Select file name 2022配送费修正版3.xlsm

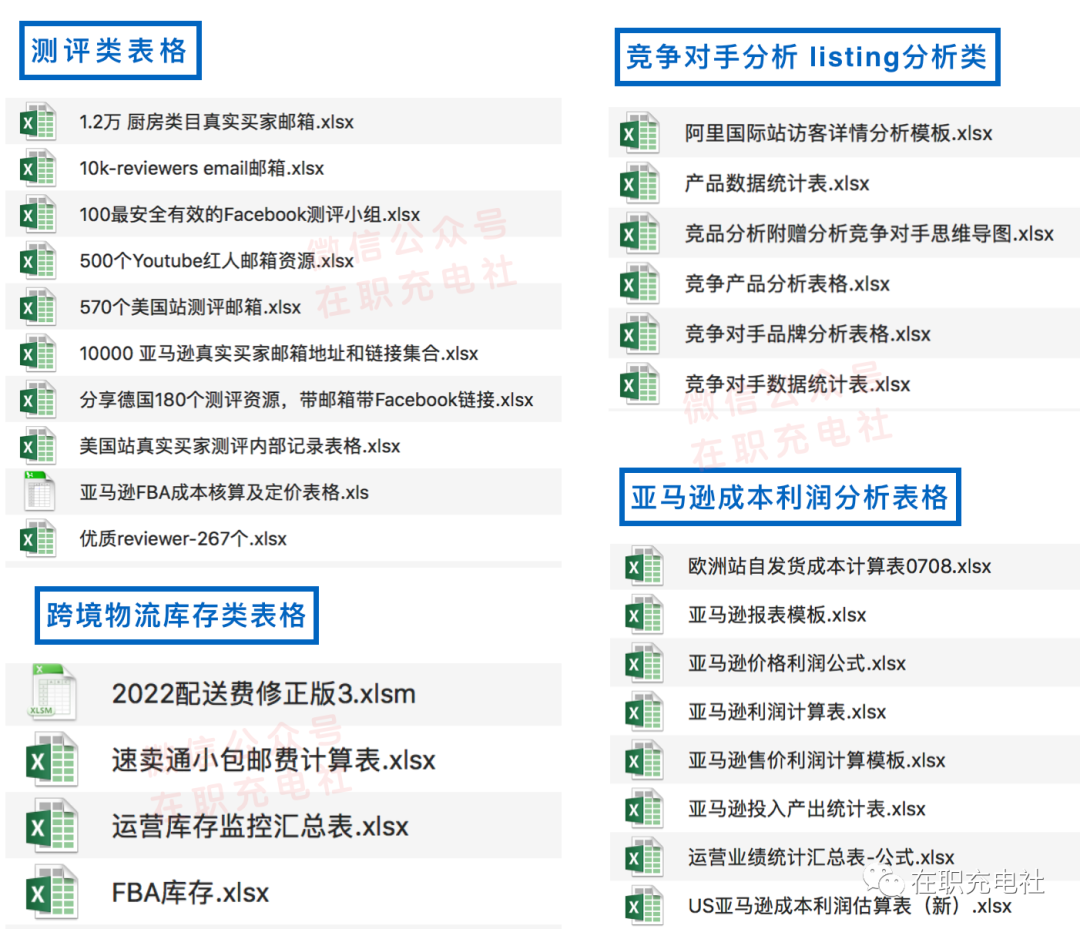pos(264,693)
